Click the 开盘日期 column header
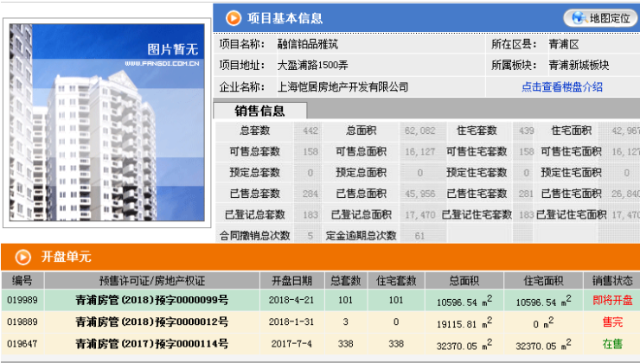Screen dimensions: 640x363 [292, 281]
